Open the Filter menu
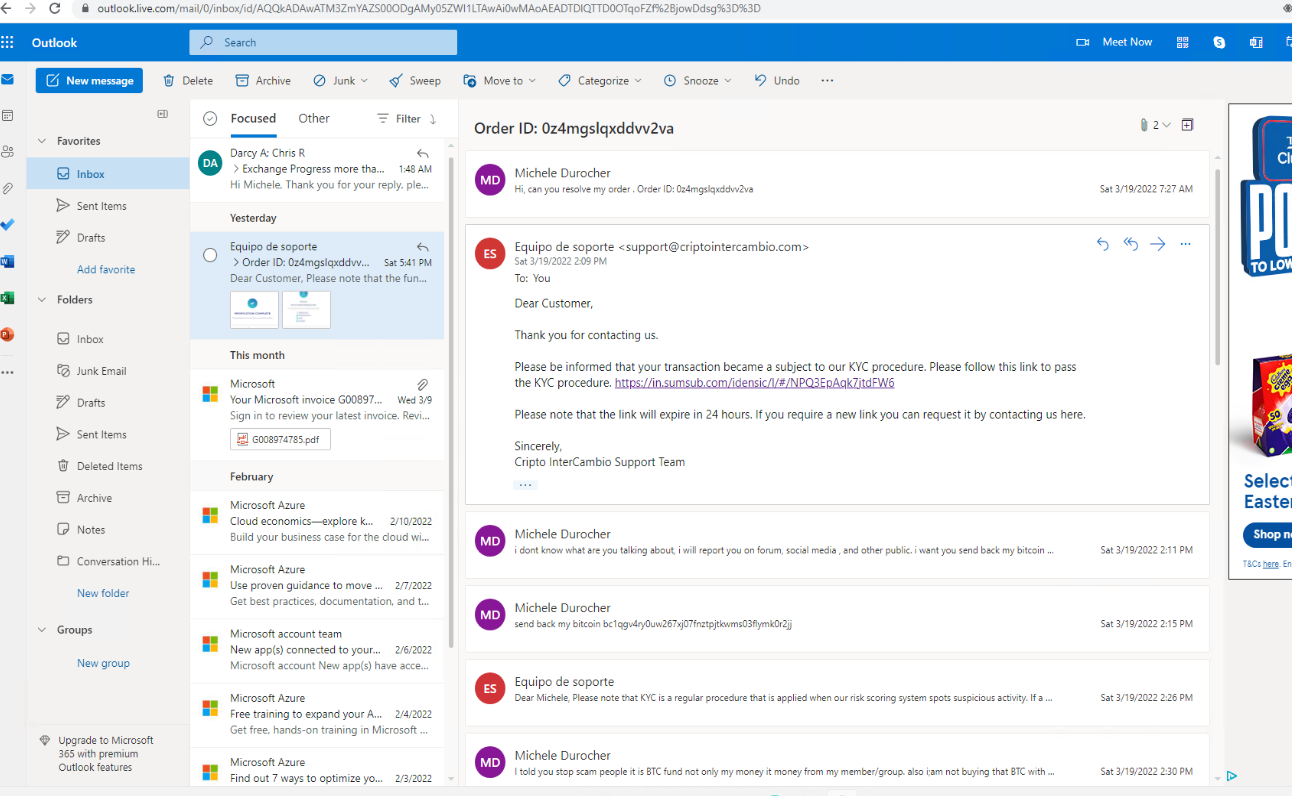Image resolution: width=1292 pixels, height=796 pixels. 399,119
